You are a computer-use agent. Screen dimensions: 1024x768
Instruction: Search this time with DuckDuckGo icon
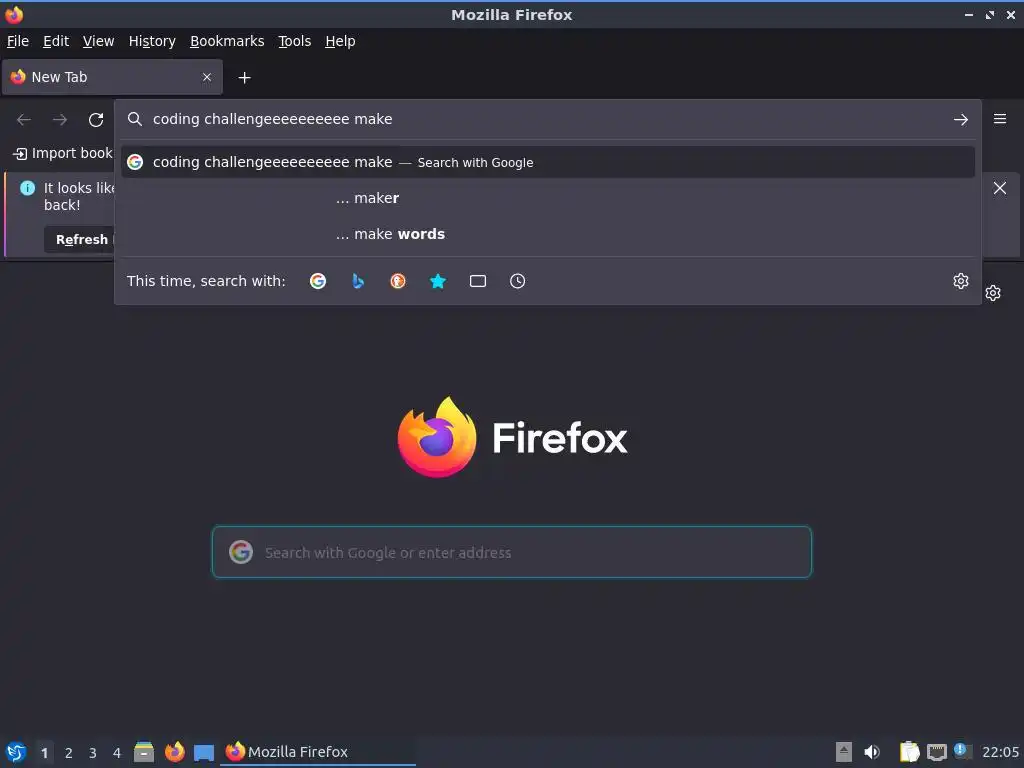click(398, 281)
